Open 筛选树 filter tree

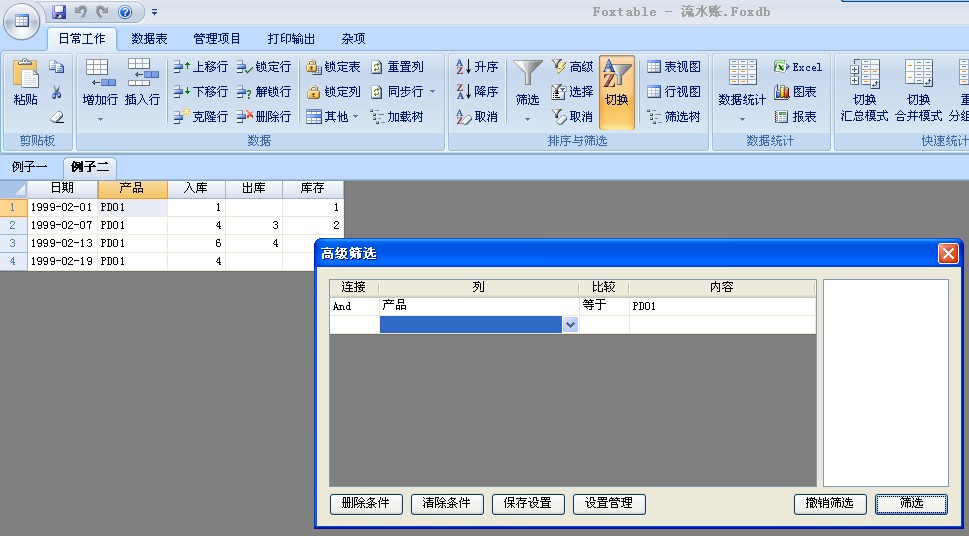(x=674, y=116)
